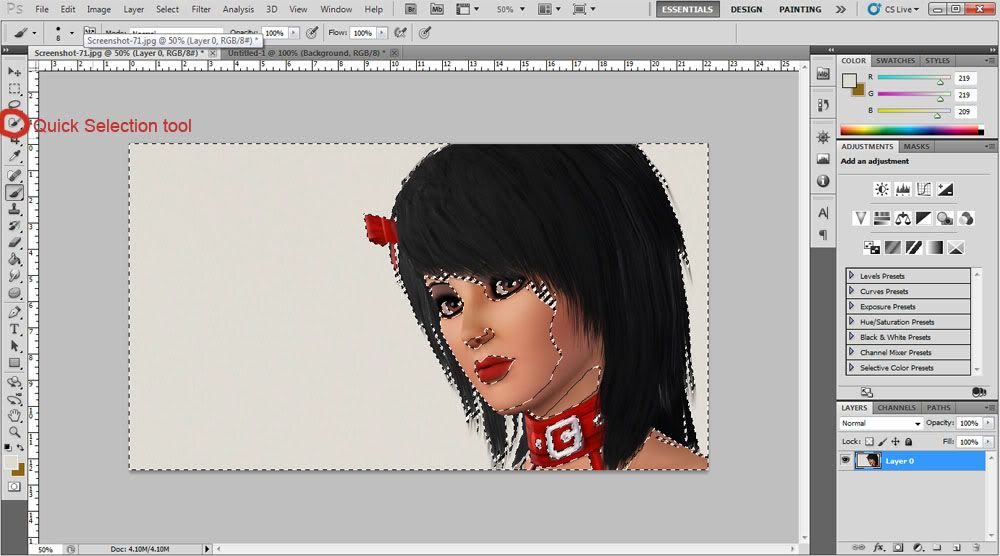Expand Channel Mixer Presets
Image resolution: width=1000 pixels, height=556 pixels.
[x=851, y=352]
